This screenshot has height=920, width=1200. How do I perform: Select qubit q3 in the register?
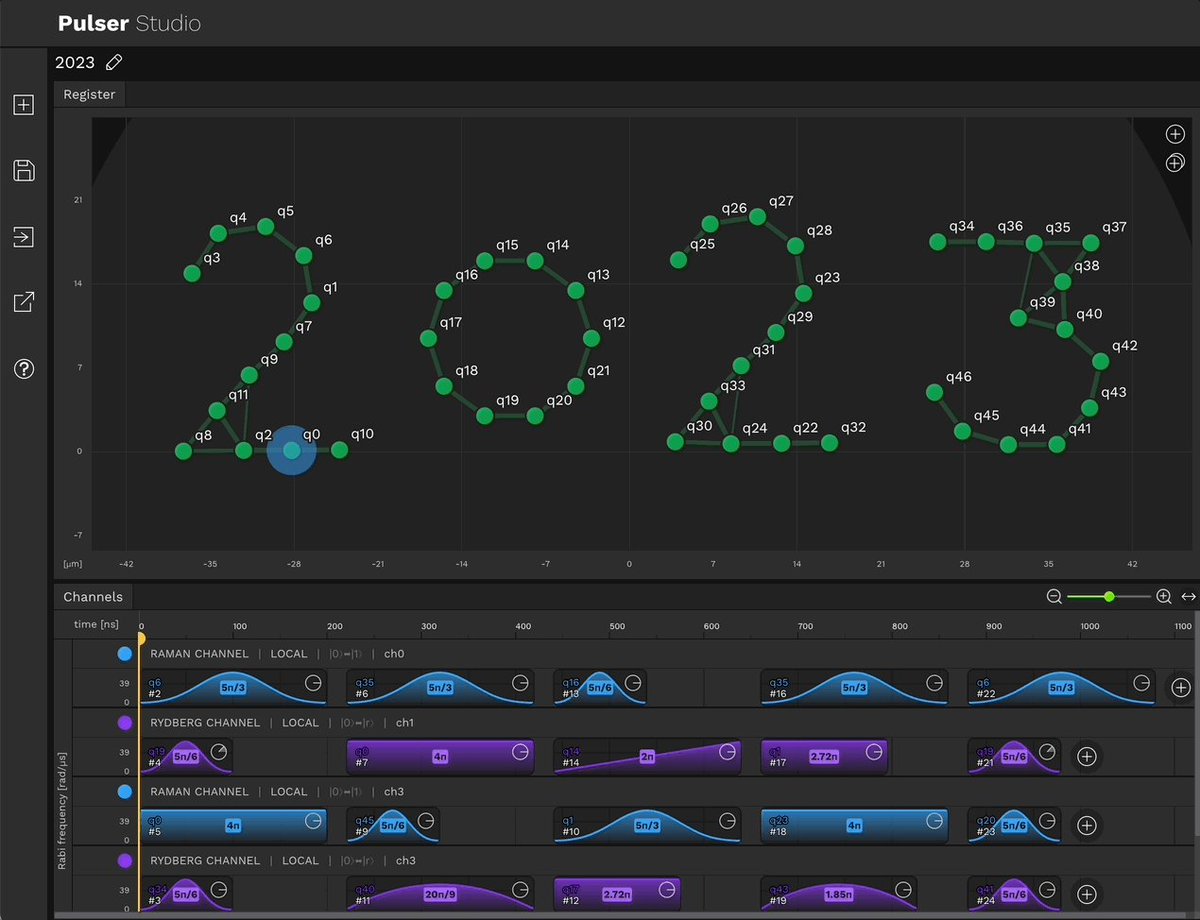point(192,273)
